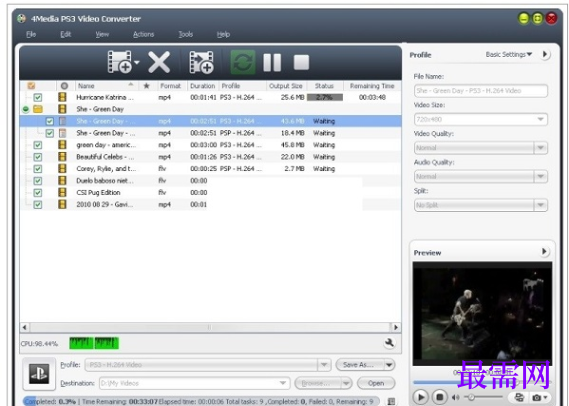The width and height of the screenshot is (569, 406).
Task: Click the preview video thumbnail
Action: point(482,313)
